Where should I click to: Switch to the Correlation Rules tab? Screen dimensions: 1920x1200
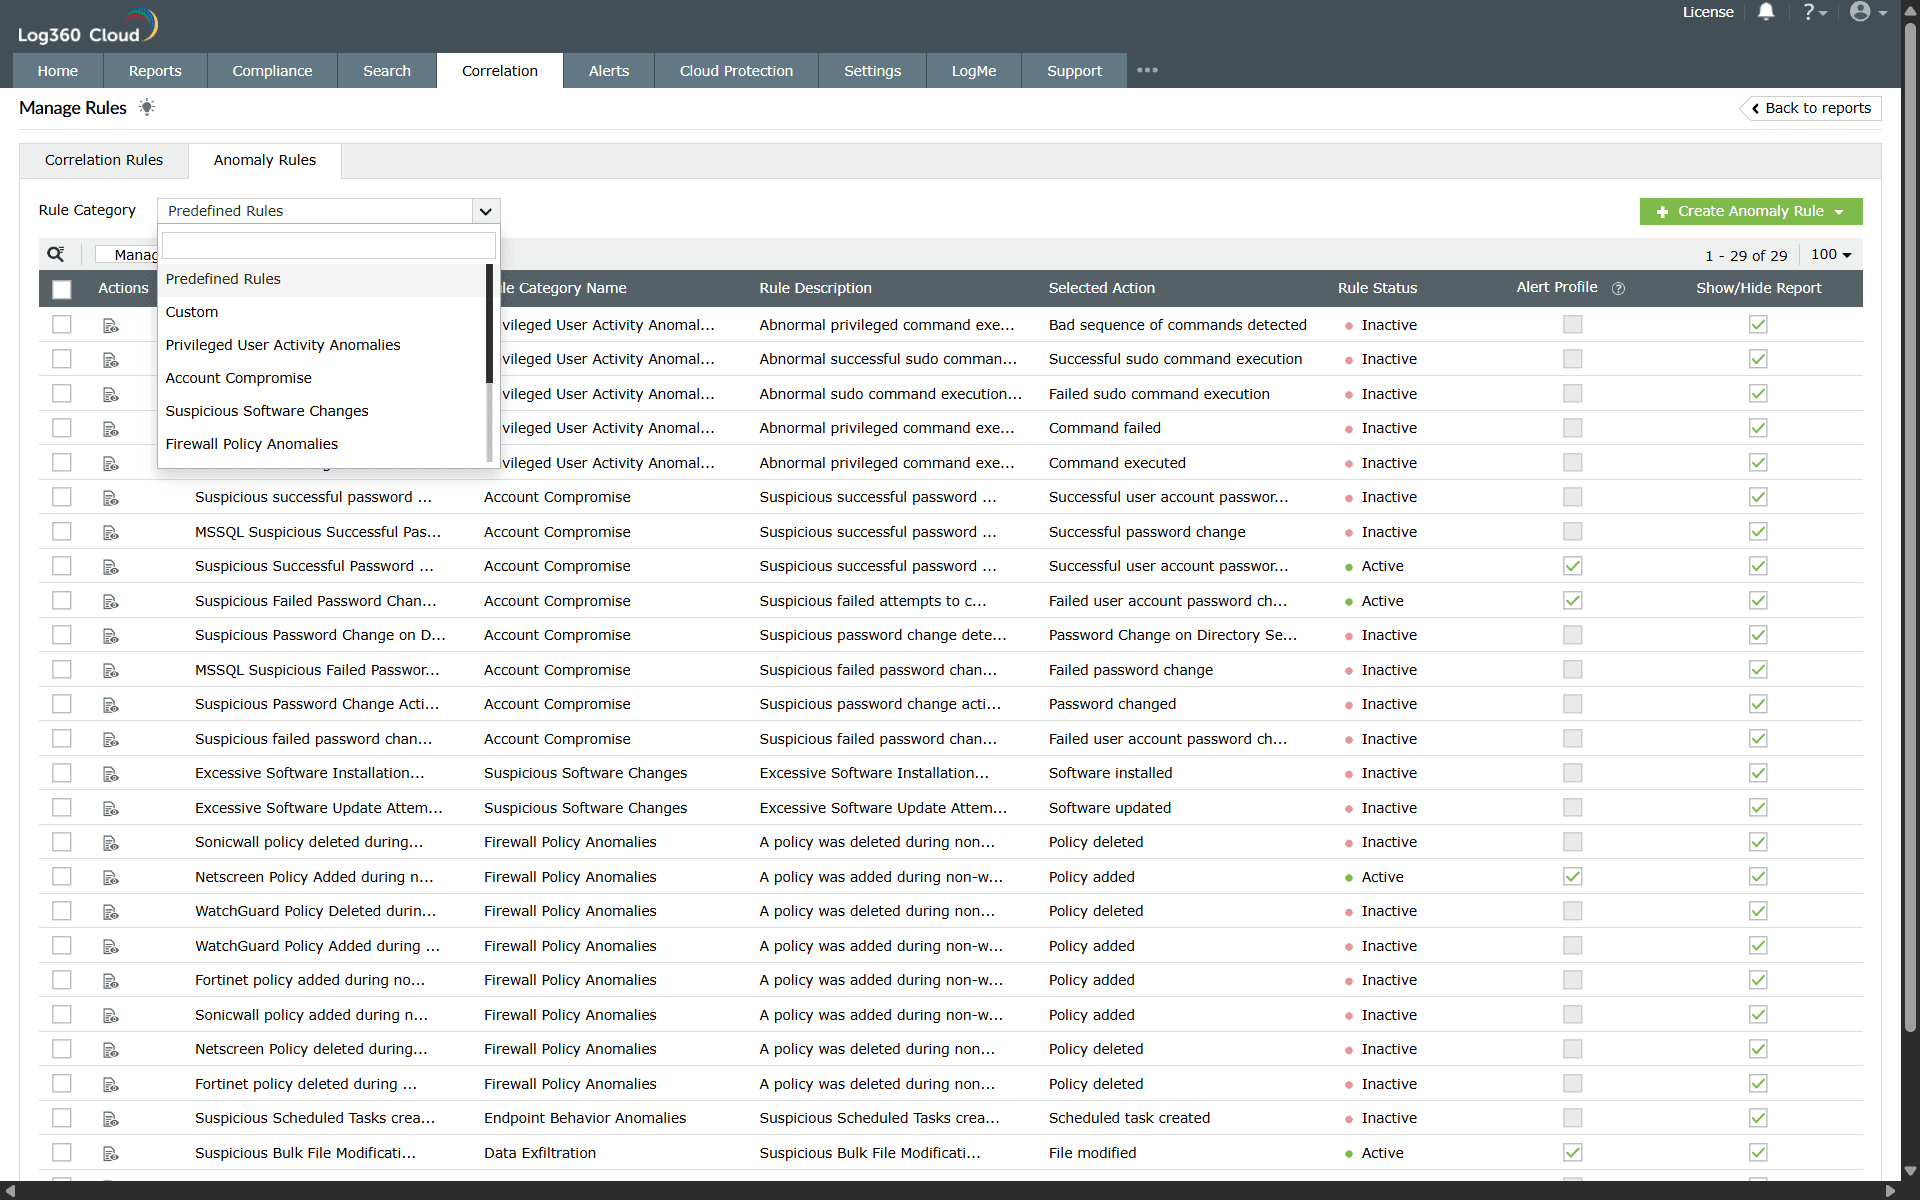click(x=104, y=160)
